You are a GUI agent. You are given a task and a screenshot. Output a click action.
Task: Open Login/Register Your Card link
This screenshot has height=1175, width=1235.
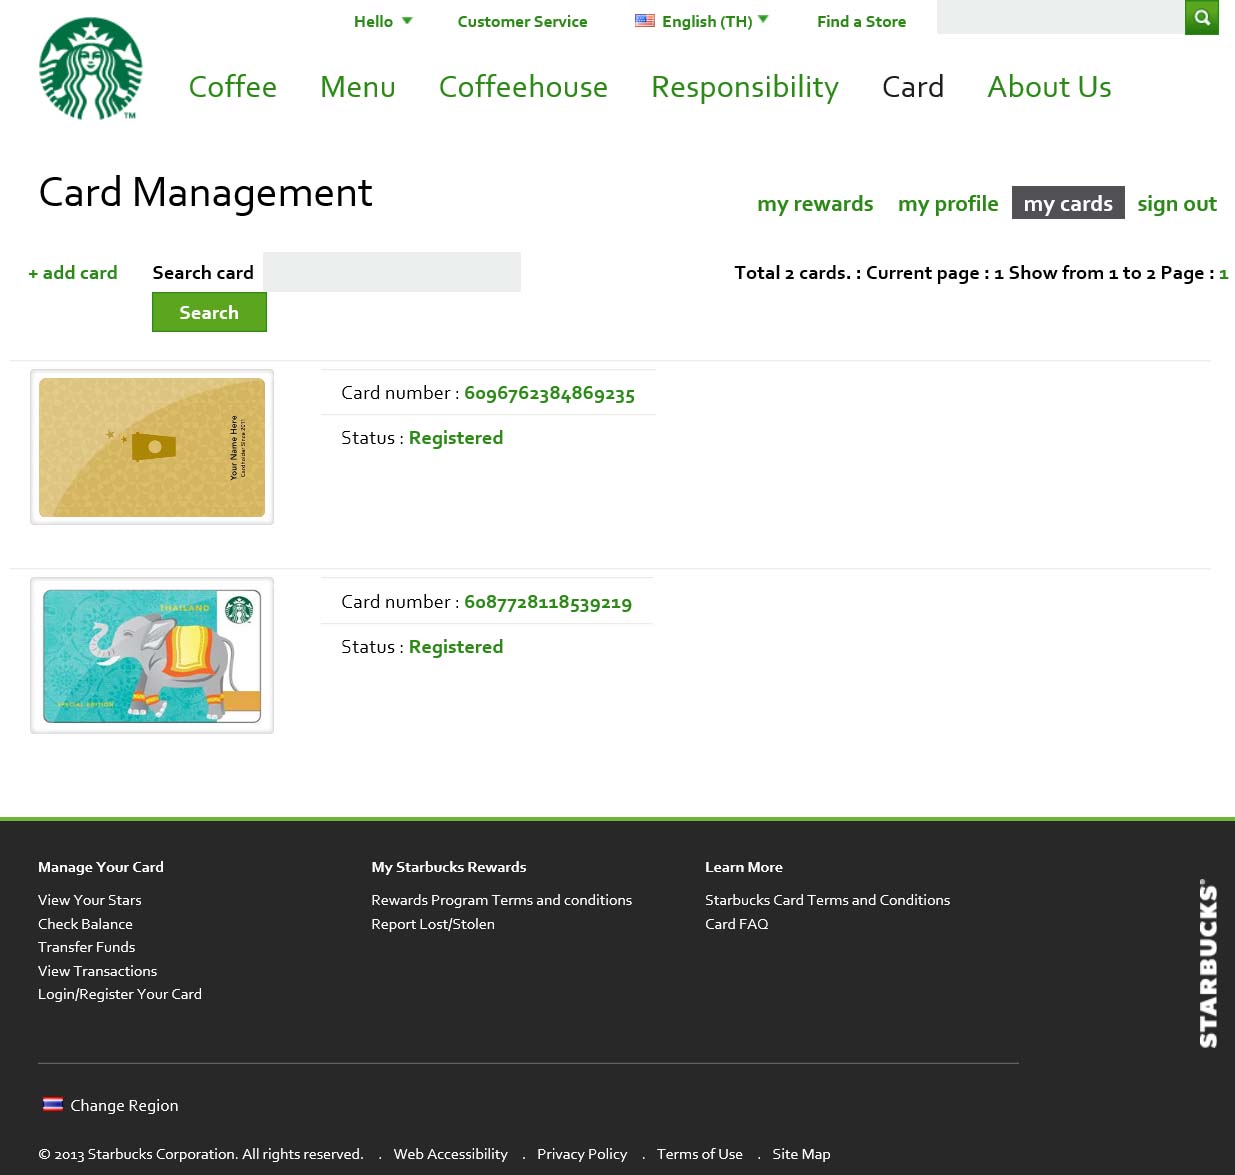point(120,994)
